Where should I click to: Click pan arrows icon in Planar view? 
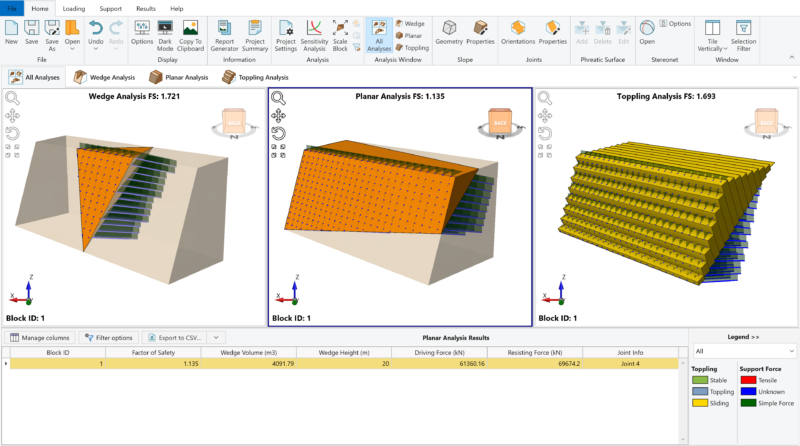pyautogui.click(x=278, y=115)
